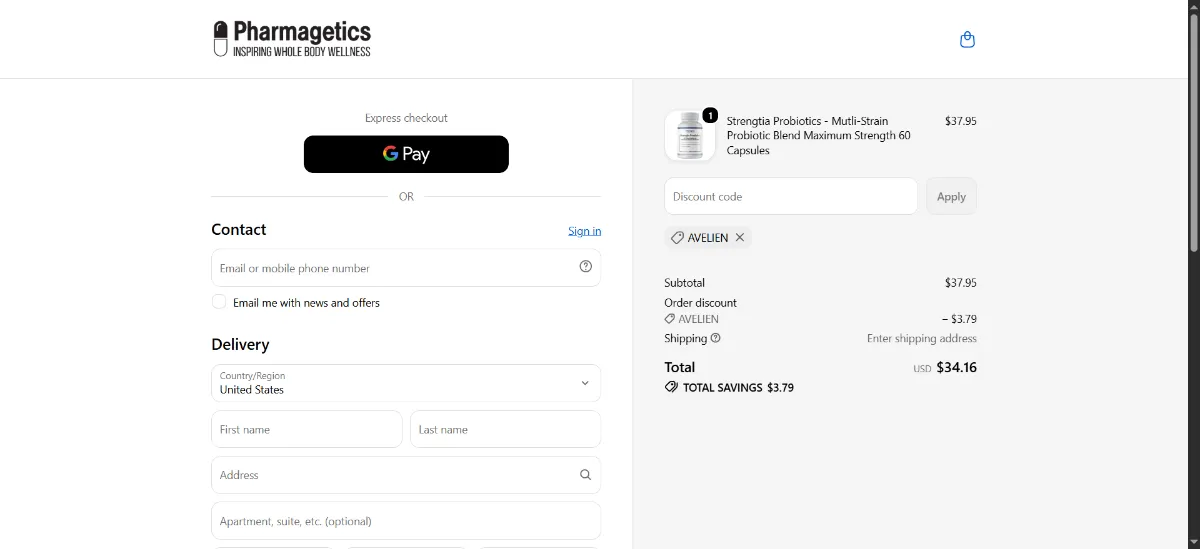The image size is (1200, 549).
Task: Apply the discount code
Action: tap(951, 196)
